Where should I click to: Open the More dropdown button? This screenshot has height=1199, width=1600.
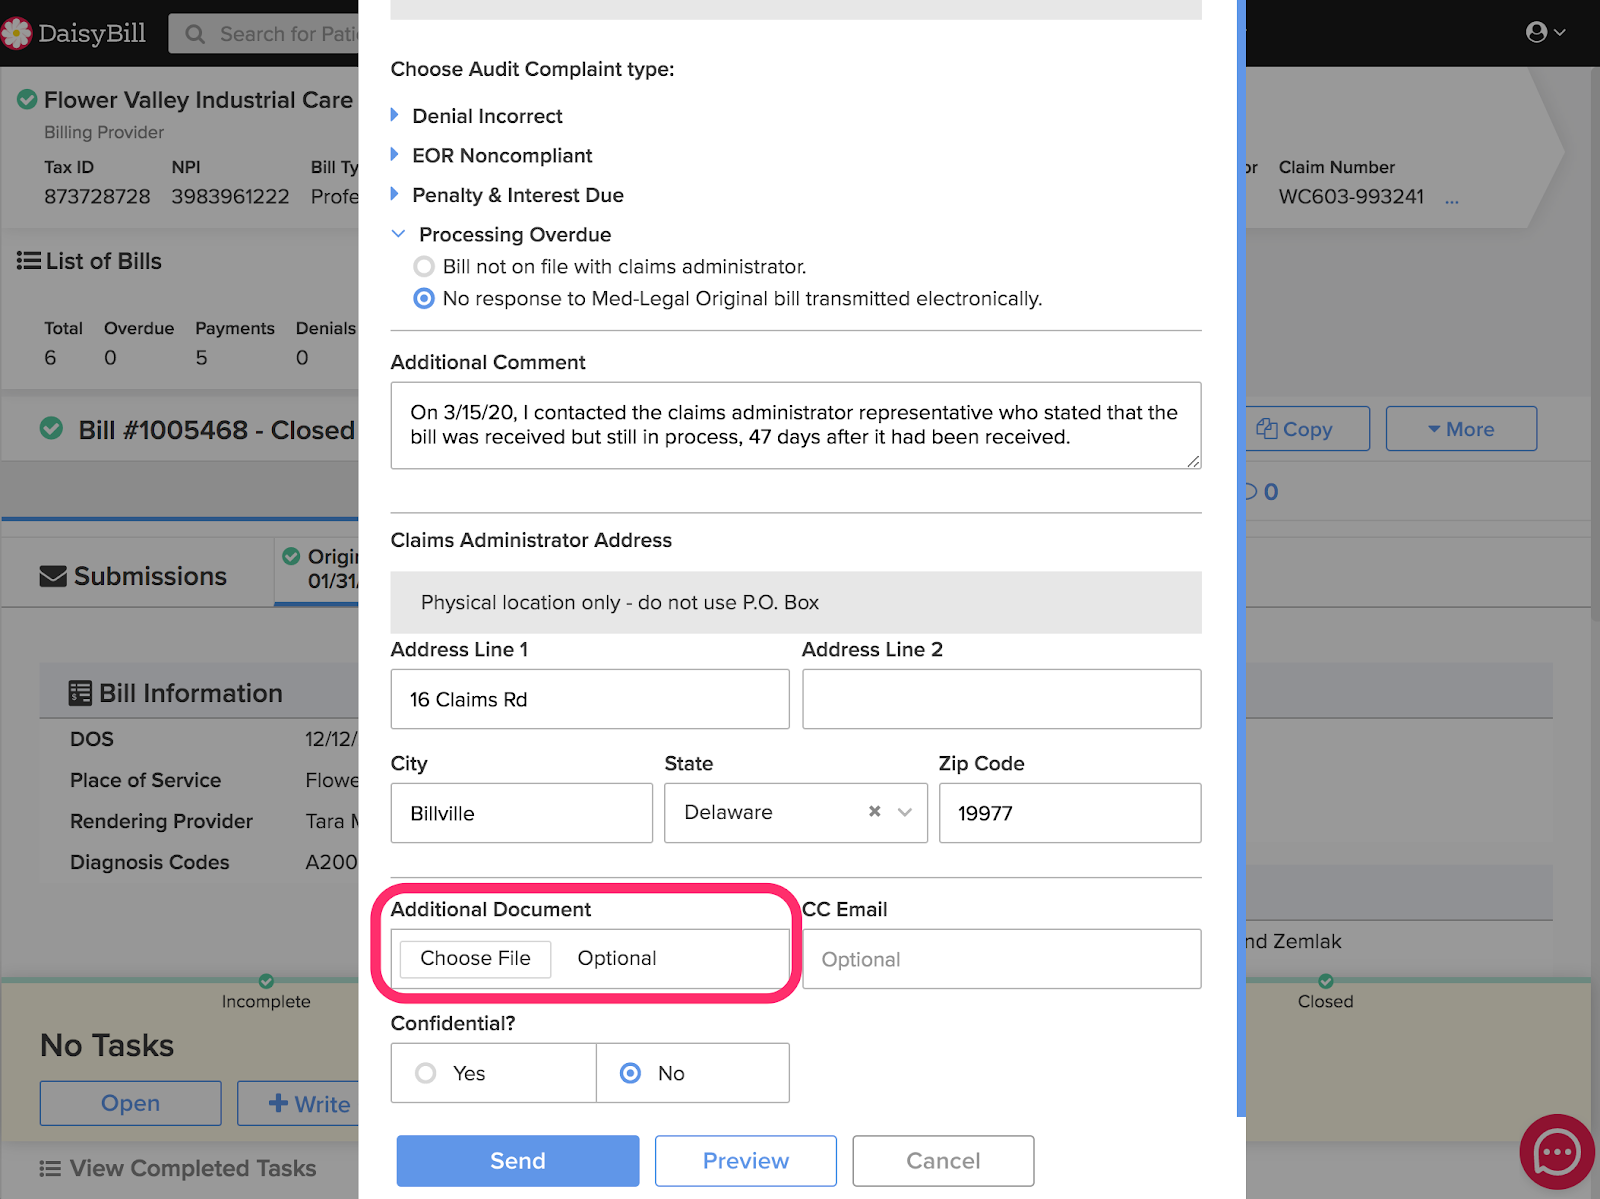click(1461, 429)
